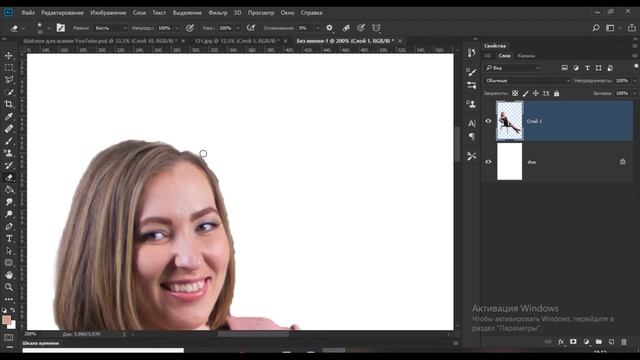Toggle airbrush mode
The height and width of the screenshot is (360, 640).
click(x=251, y=28)
